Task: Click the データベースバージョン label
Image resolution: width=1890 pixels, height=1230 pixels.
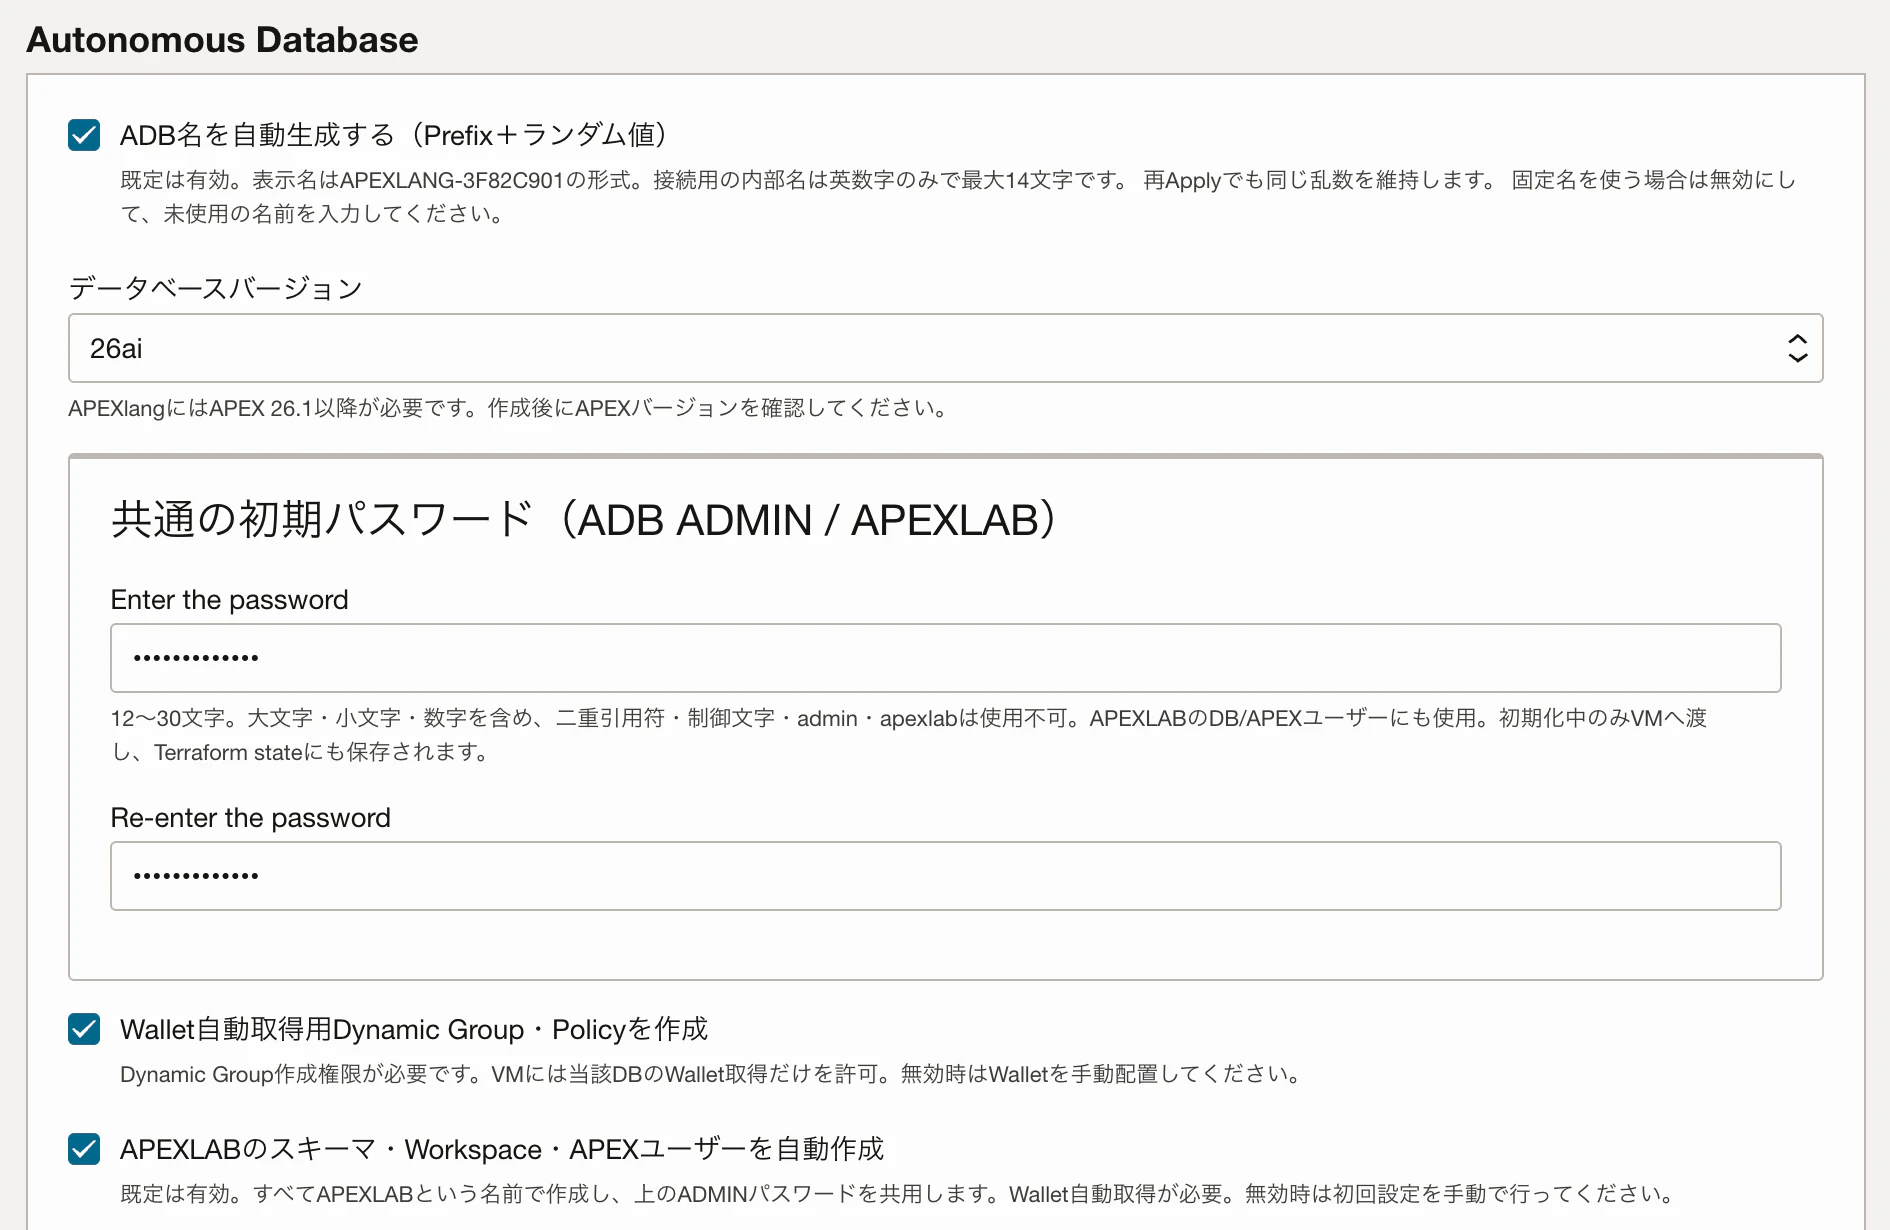Action: pos(215,288)
